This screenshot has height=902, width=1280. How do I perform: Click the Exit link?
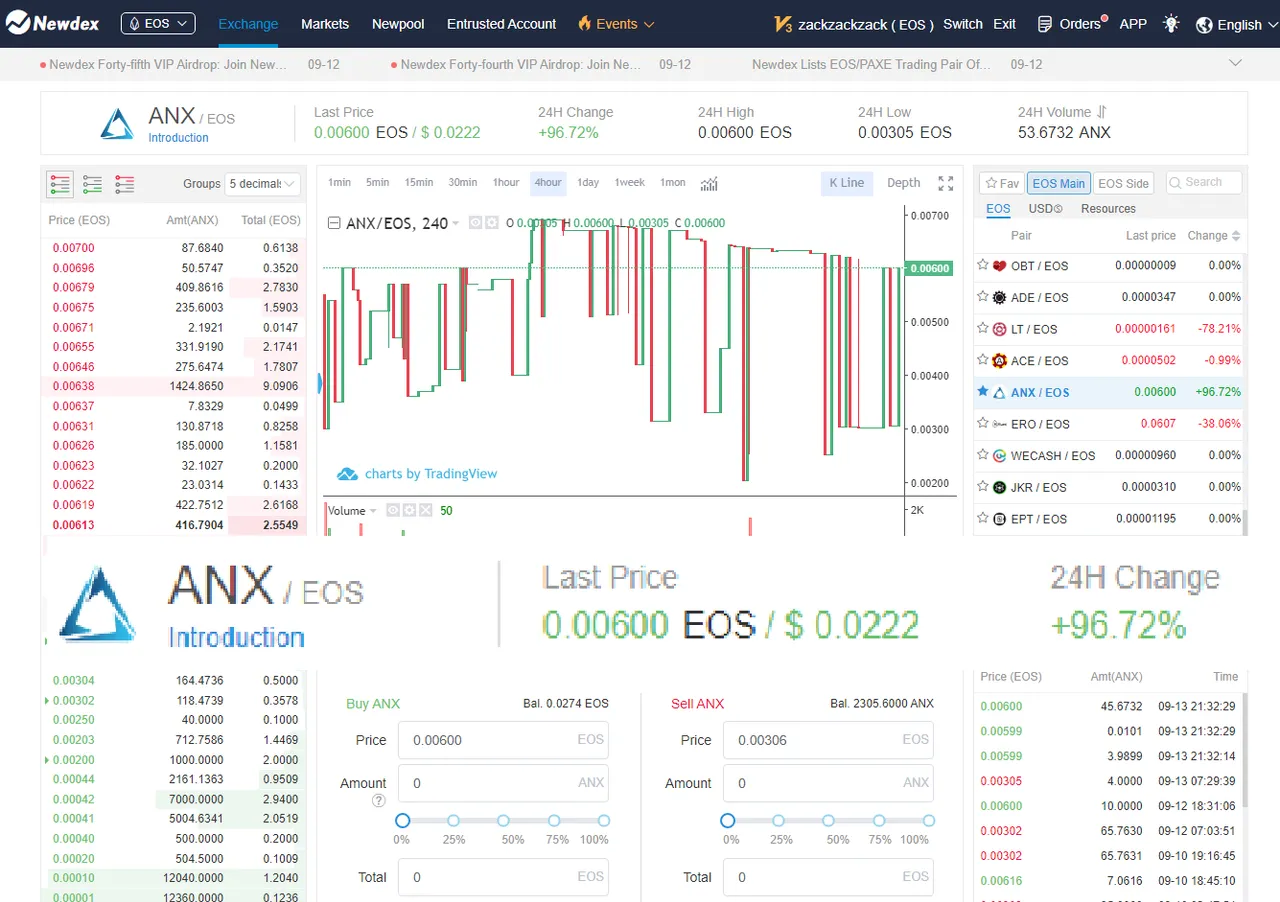(1005, 24)
